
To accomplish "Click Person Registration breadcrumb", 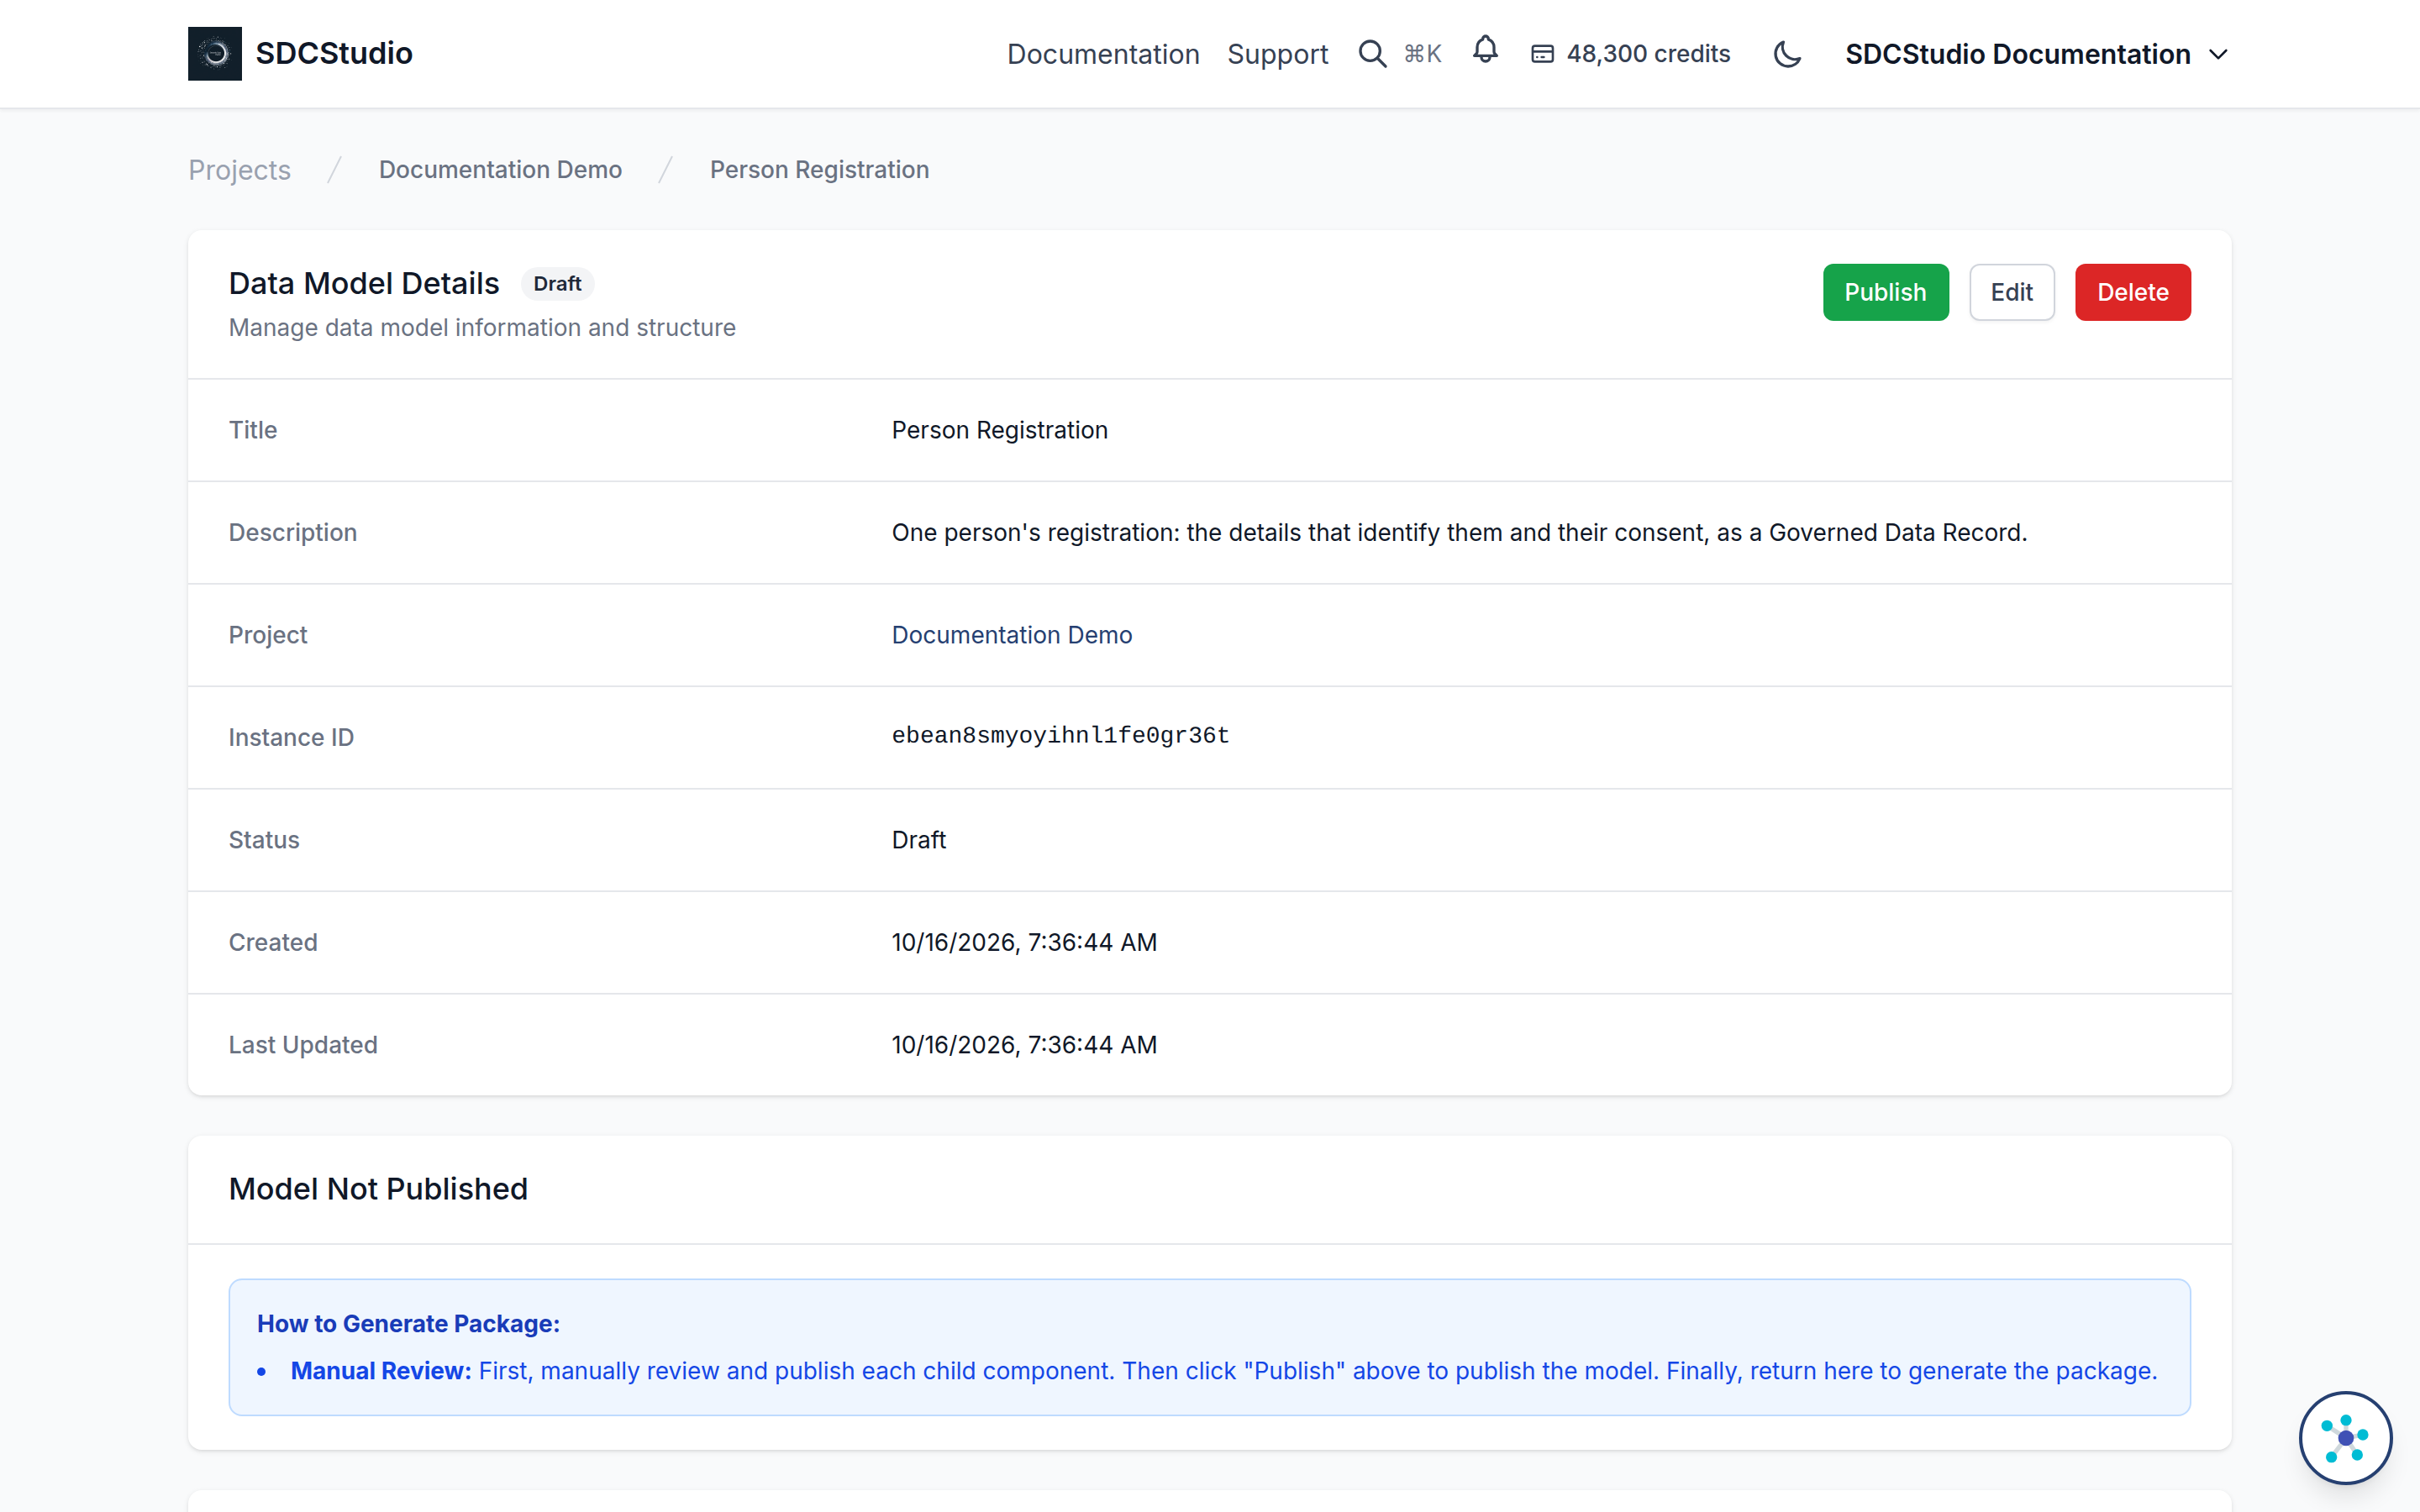I will (819, 170).
